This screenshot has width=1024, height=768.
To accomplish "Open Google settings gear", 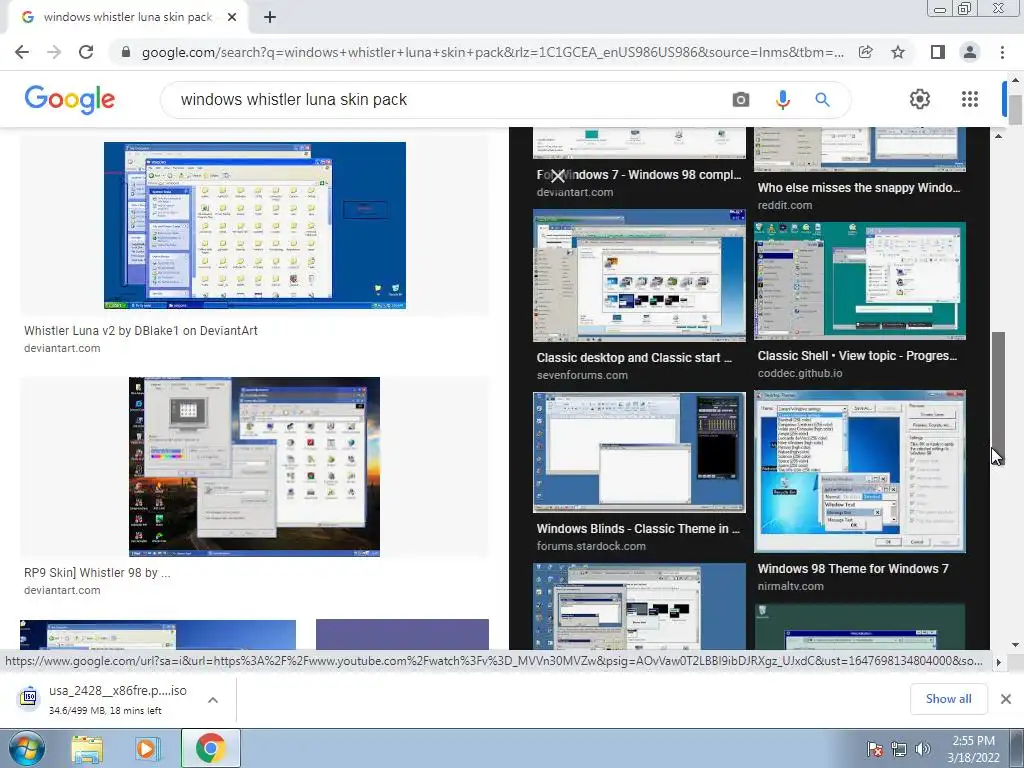I will coord(920,99).
